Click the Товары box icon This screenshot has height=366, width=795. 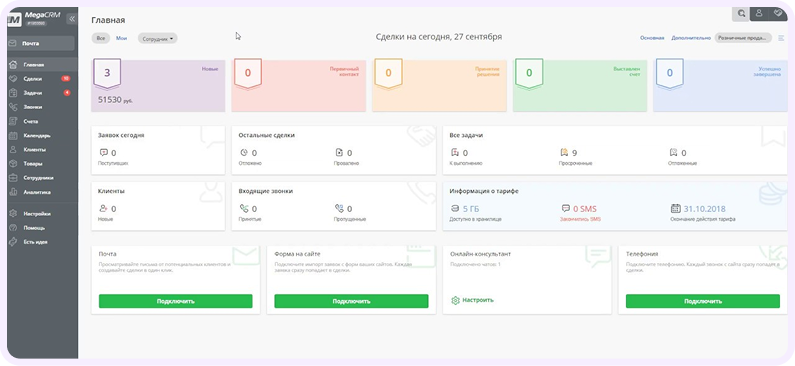(x=13, y=164)
